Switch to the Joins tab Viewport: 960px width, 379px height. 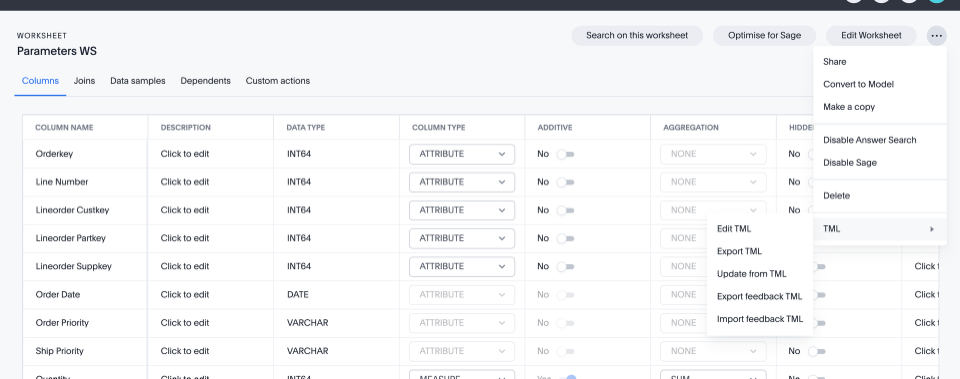point(84,81)
